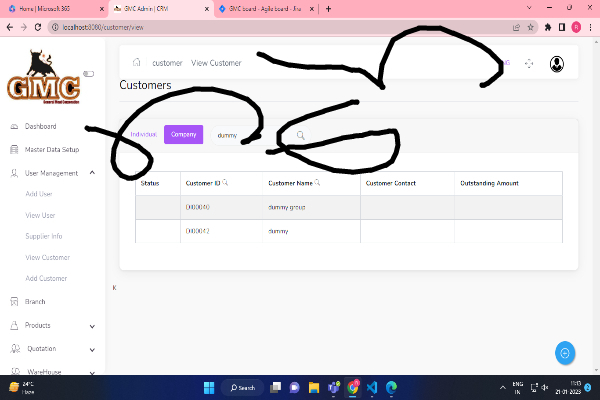Open the Add Customer link
This screenshot has width=600, height=400.
point(46,278)
